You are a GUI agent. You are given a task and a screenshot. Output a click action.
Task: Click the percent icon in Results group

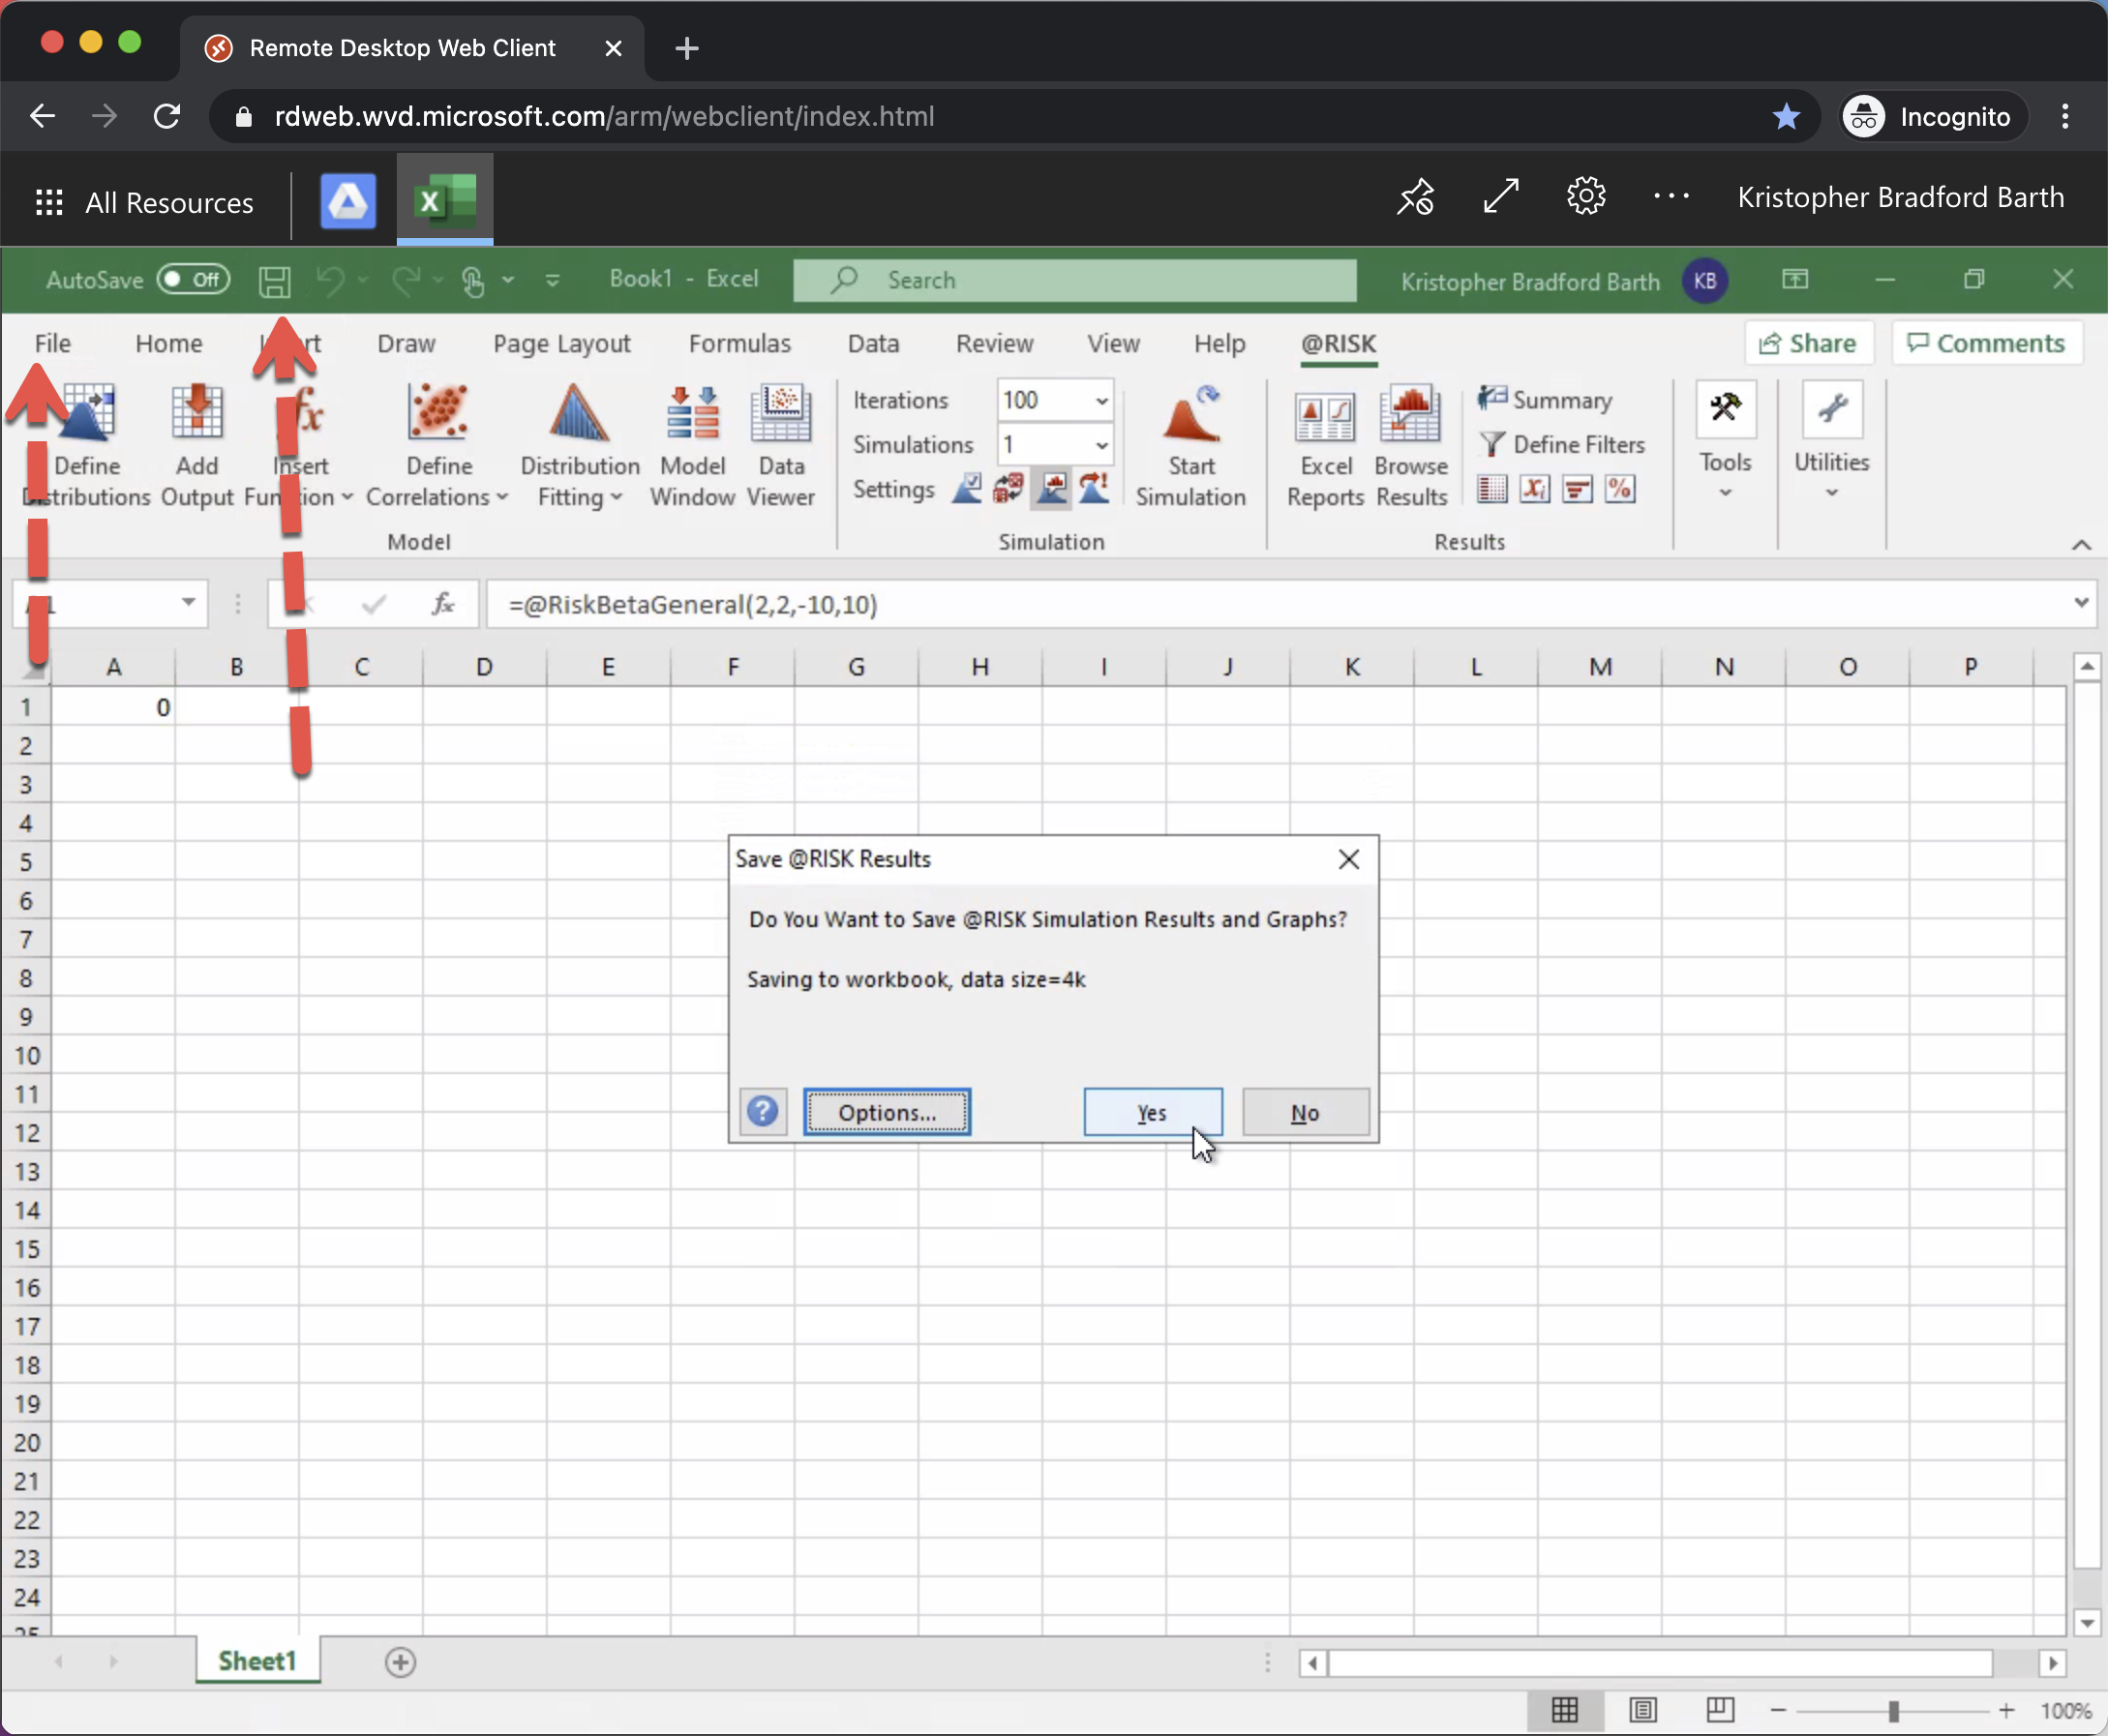click(x=1620, y=489)
